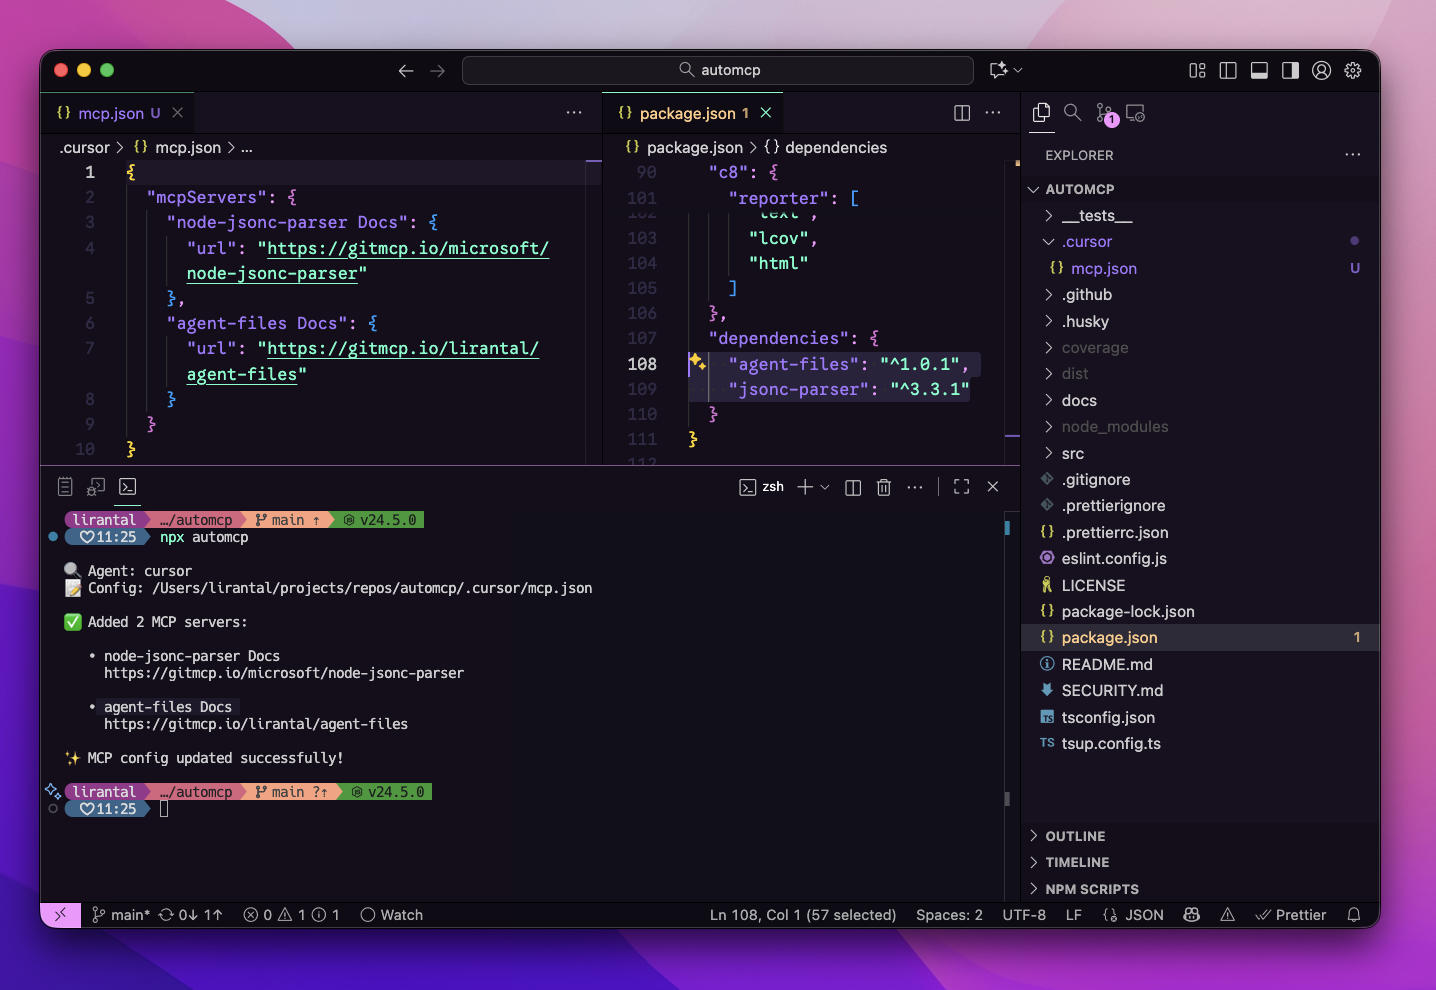The image size is (1436, 990).
Task: Split the package.json editor right
Action: pyautogui.click(x=962, y=113)
